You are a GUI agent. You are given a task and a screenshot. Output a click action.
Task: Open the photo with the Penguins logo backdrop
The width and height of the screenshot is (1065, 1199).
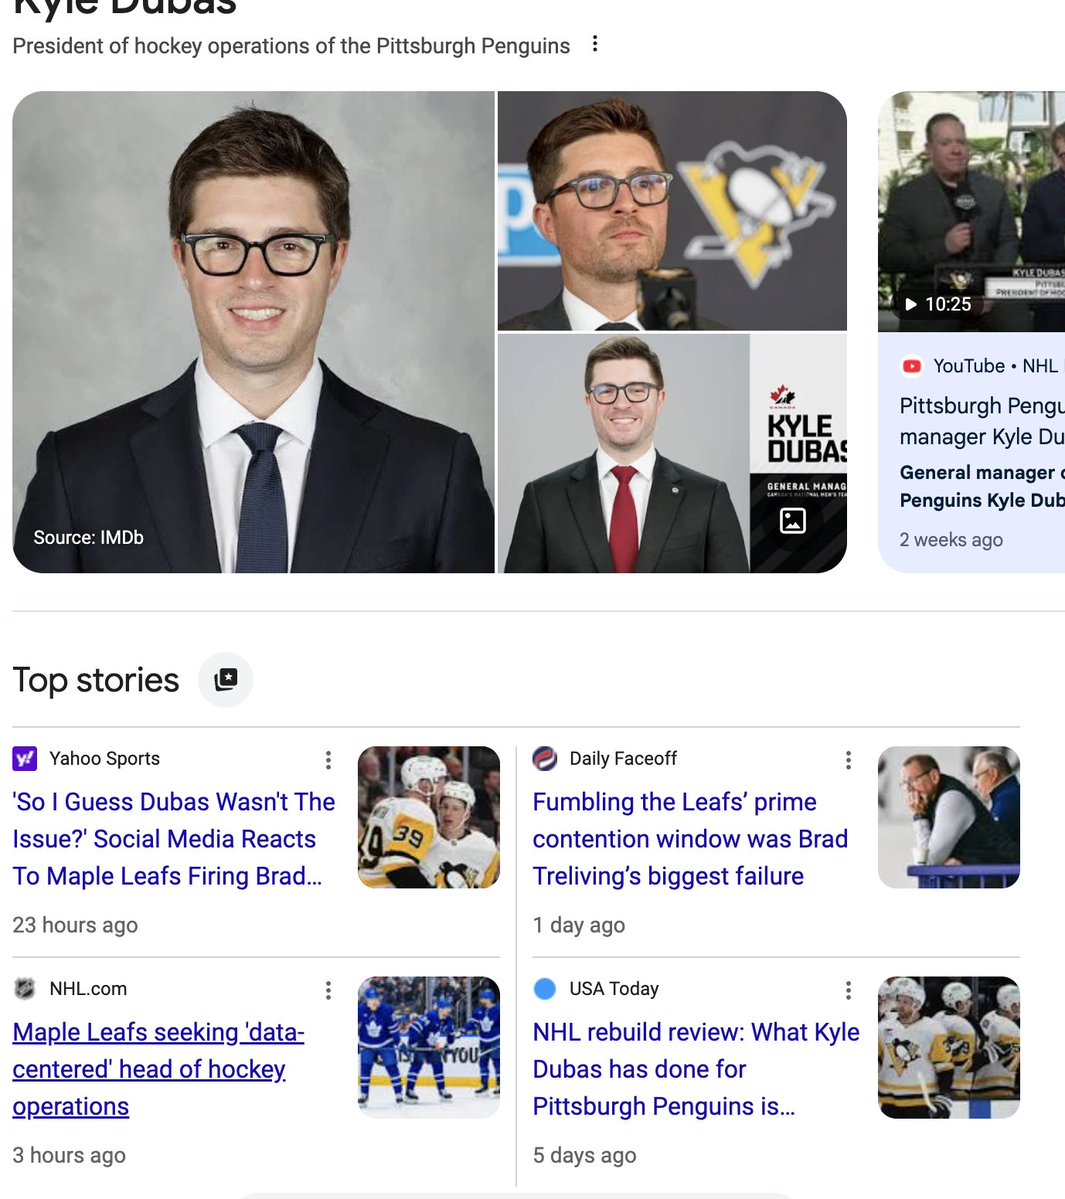(672, 211)
